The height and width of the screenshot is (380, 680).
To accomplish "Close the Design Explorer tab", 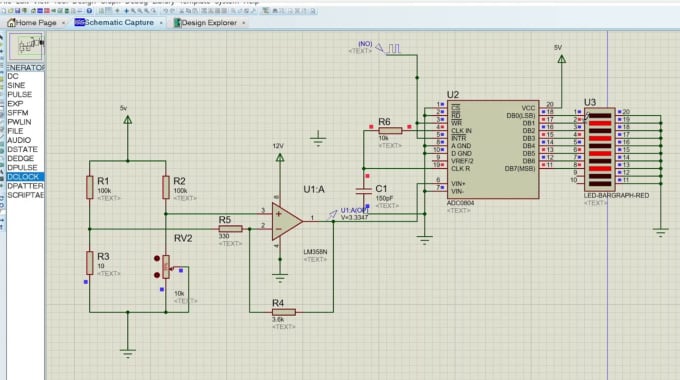I will click(244, 23).
